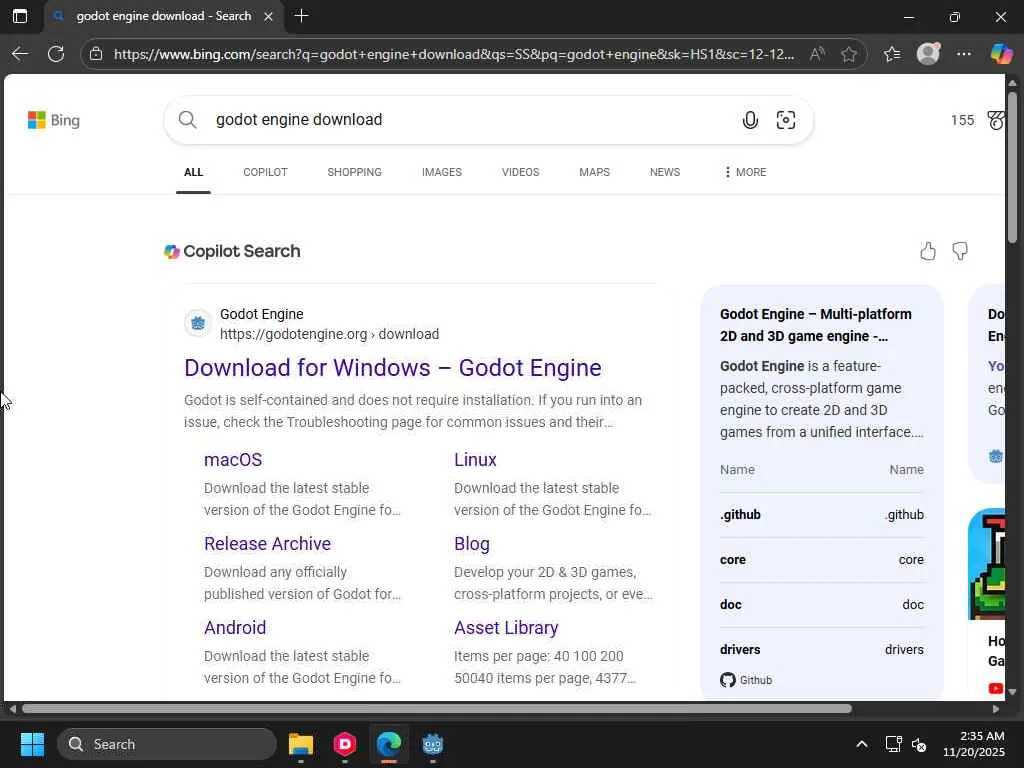Open visual search camera icon
1024x768 pixels.
coord(786,120)
